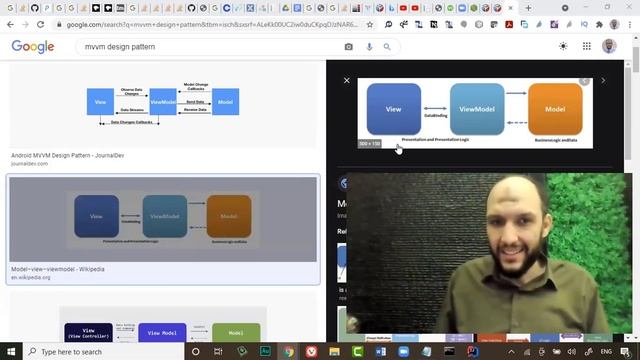
Task: Select the Wikipedia MVVM diagram thumbnail
Action: [163, 219]
